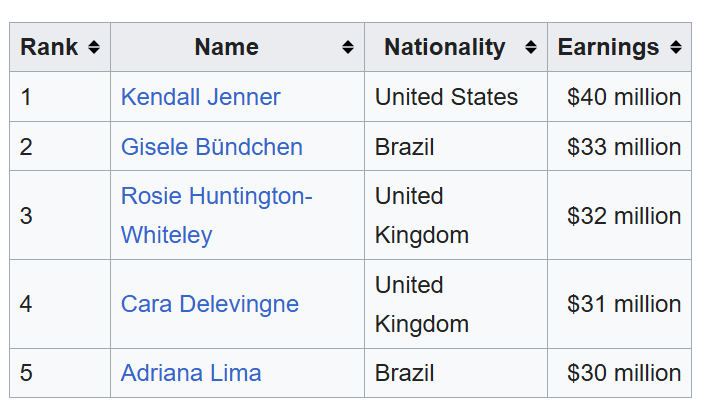The width and height of the screenshot is (724, 418).
Task: Click the Rank column header text
Action: tap(49, 47)
